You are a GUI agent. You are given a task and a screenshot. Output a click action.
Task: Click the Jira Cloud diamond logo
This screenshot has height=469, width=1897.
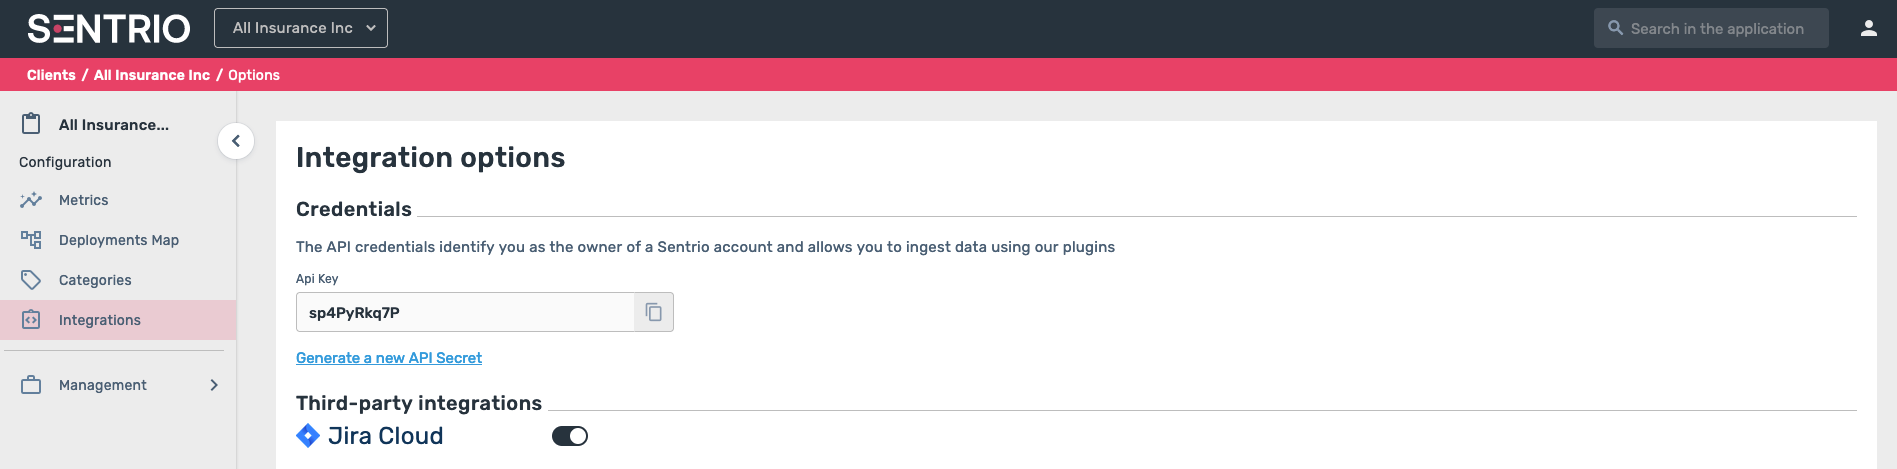point(308,436)
